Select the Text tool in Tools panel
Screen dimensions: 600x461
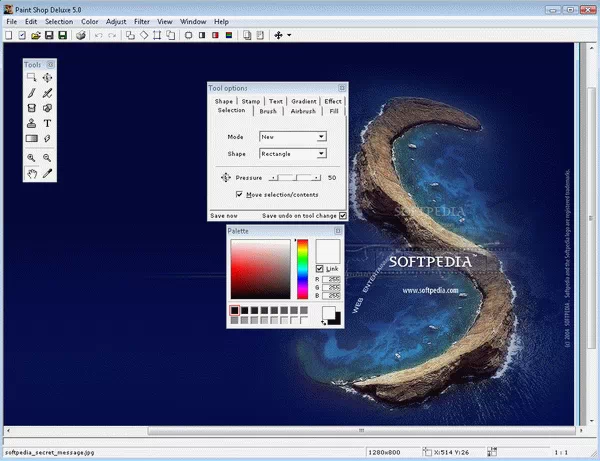tap(47, 123)
